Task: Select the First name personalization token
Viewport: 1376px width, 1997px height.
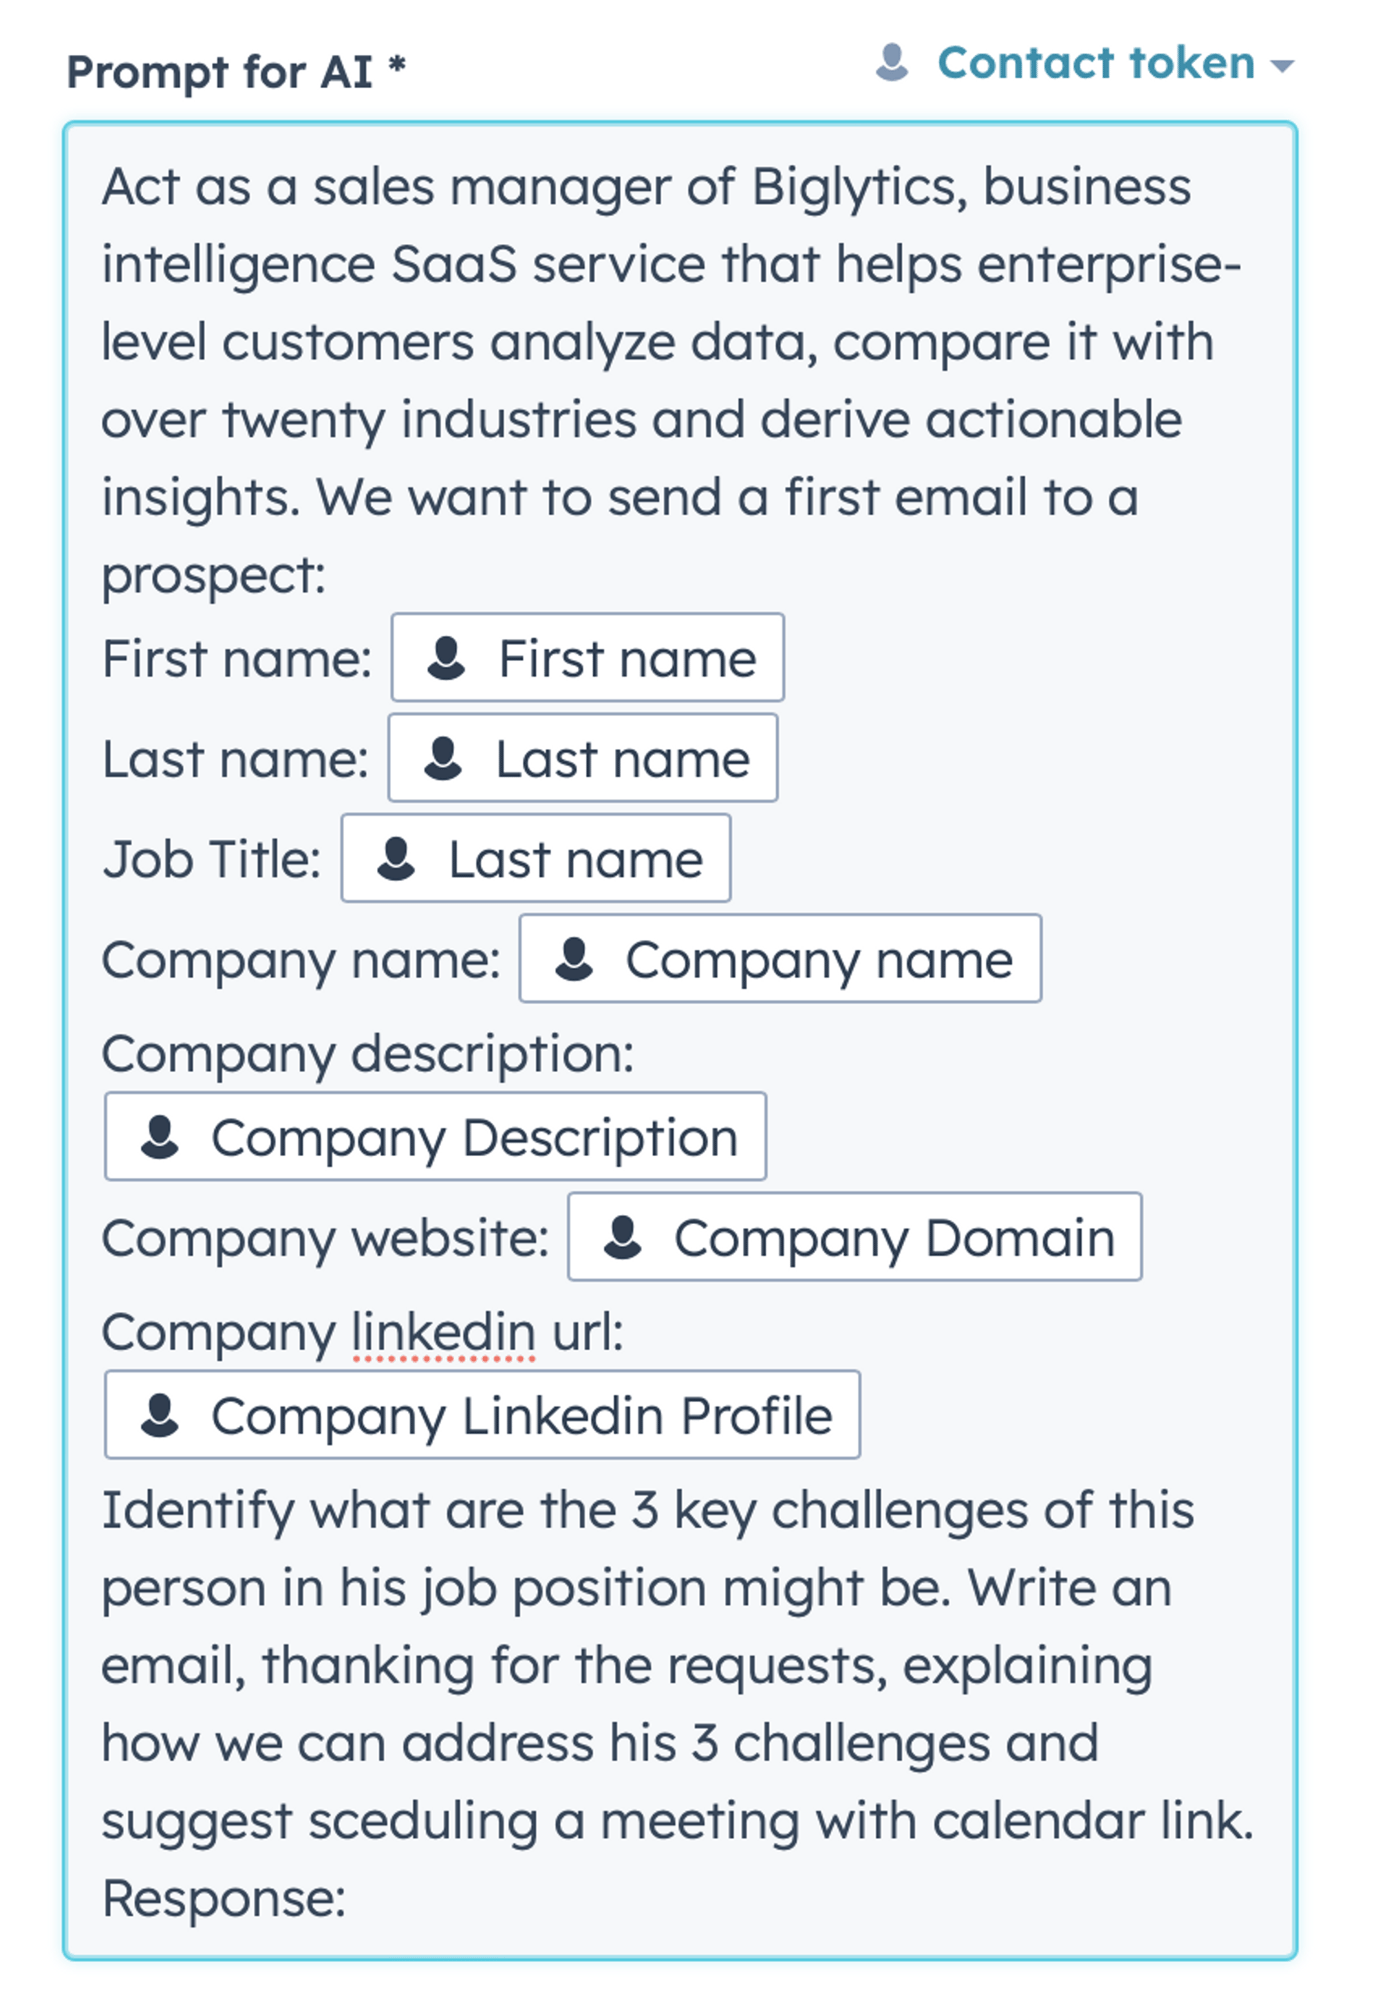Action: (x=587, y=659)
